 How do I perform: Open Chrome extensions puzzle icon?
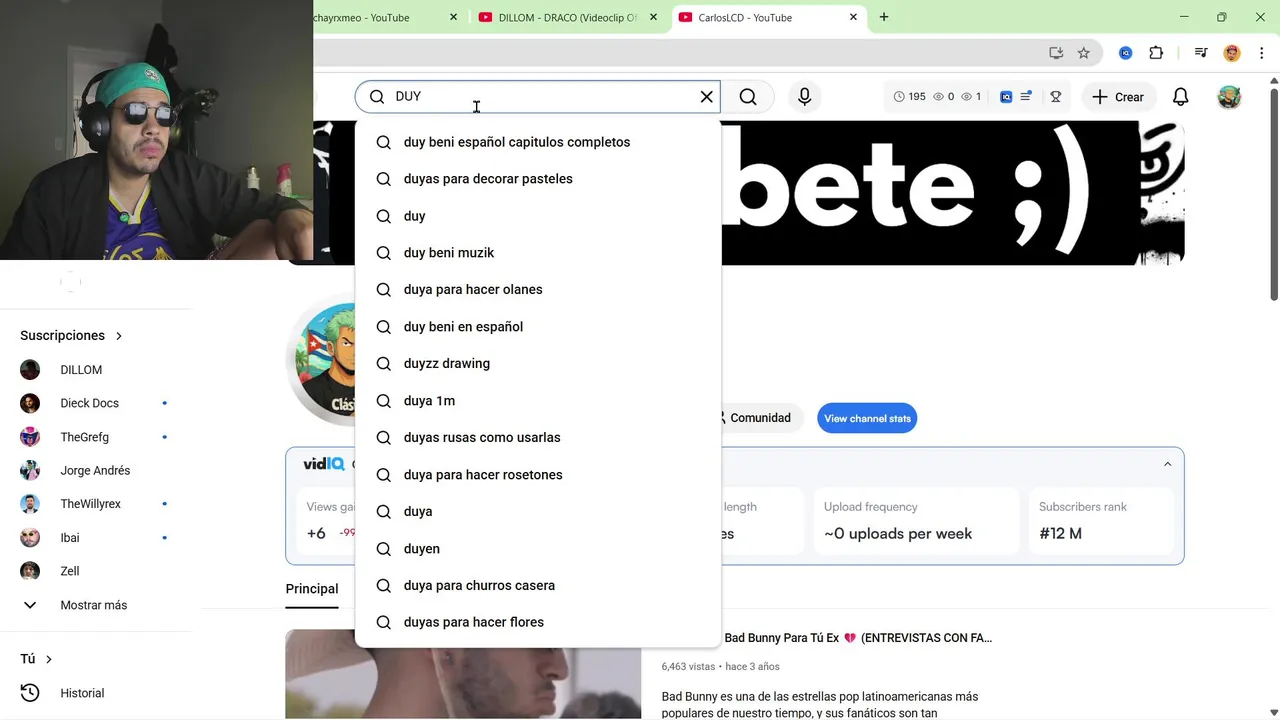coord(1156,53)
